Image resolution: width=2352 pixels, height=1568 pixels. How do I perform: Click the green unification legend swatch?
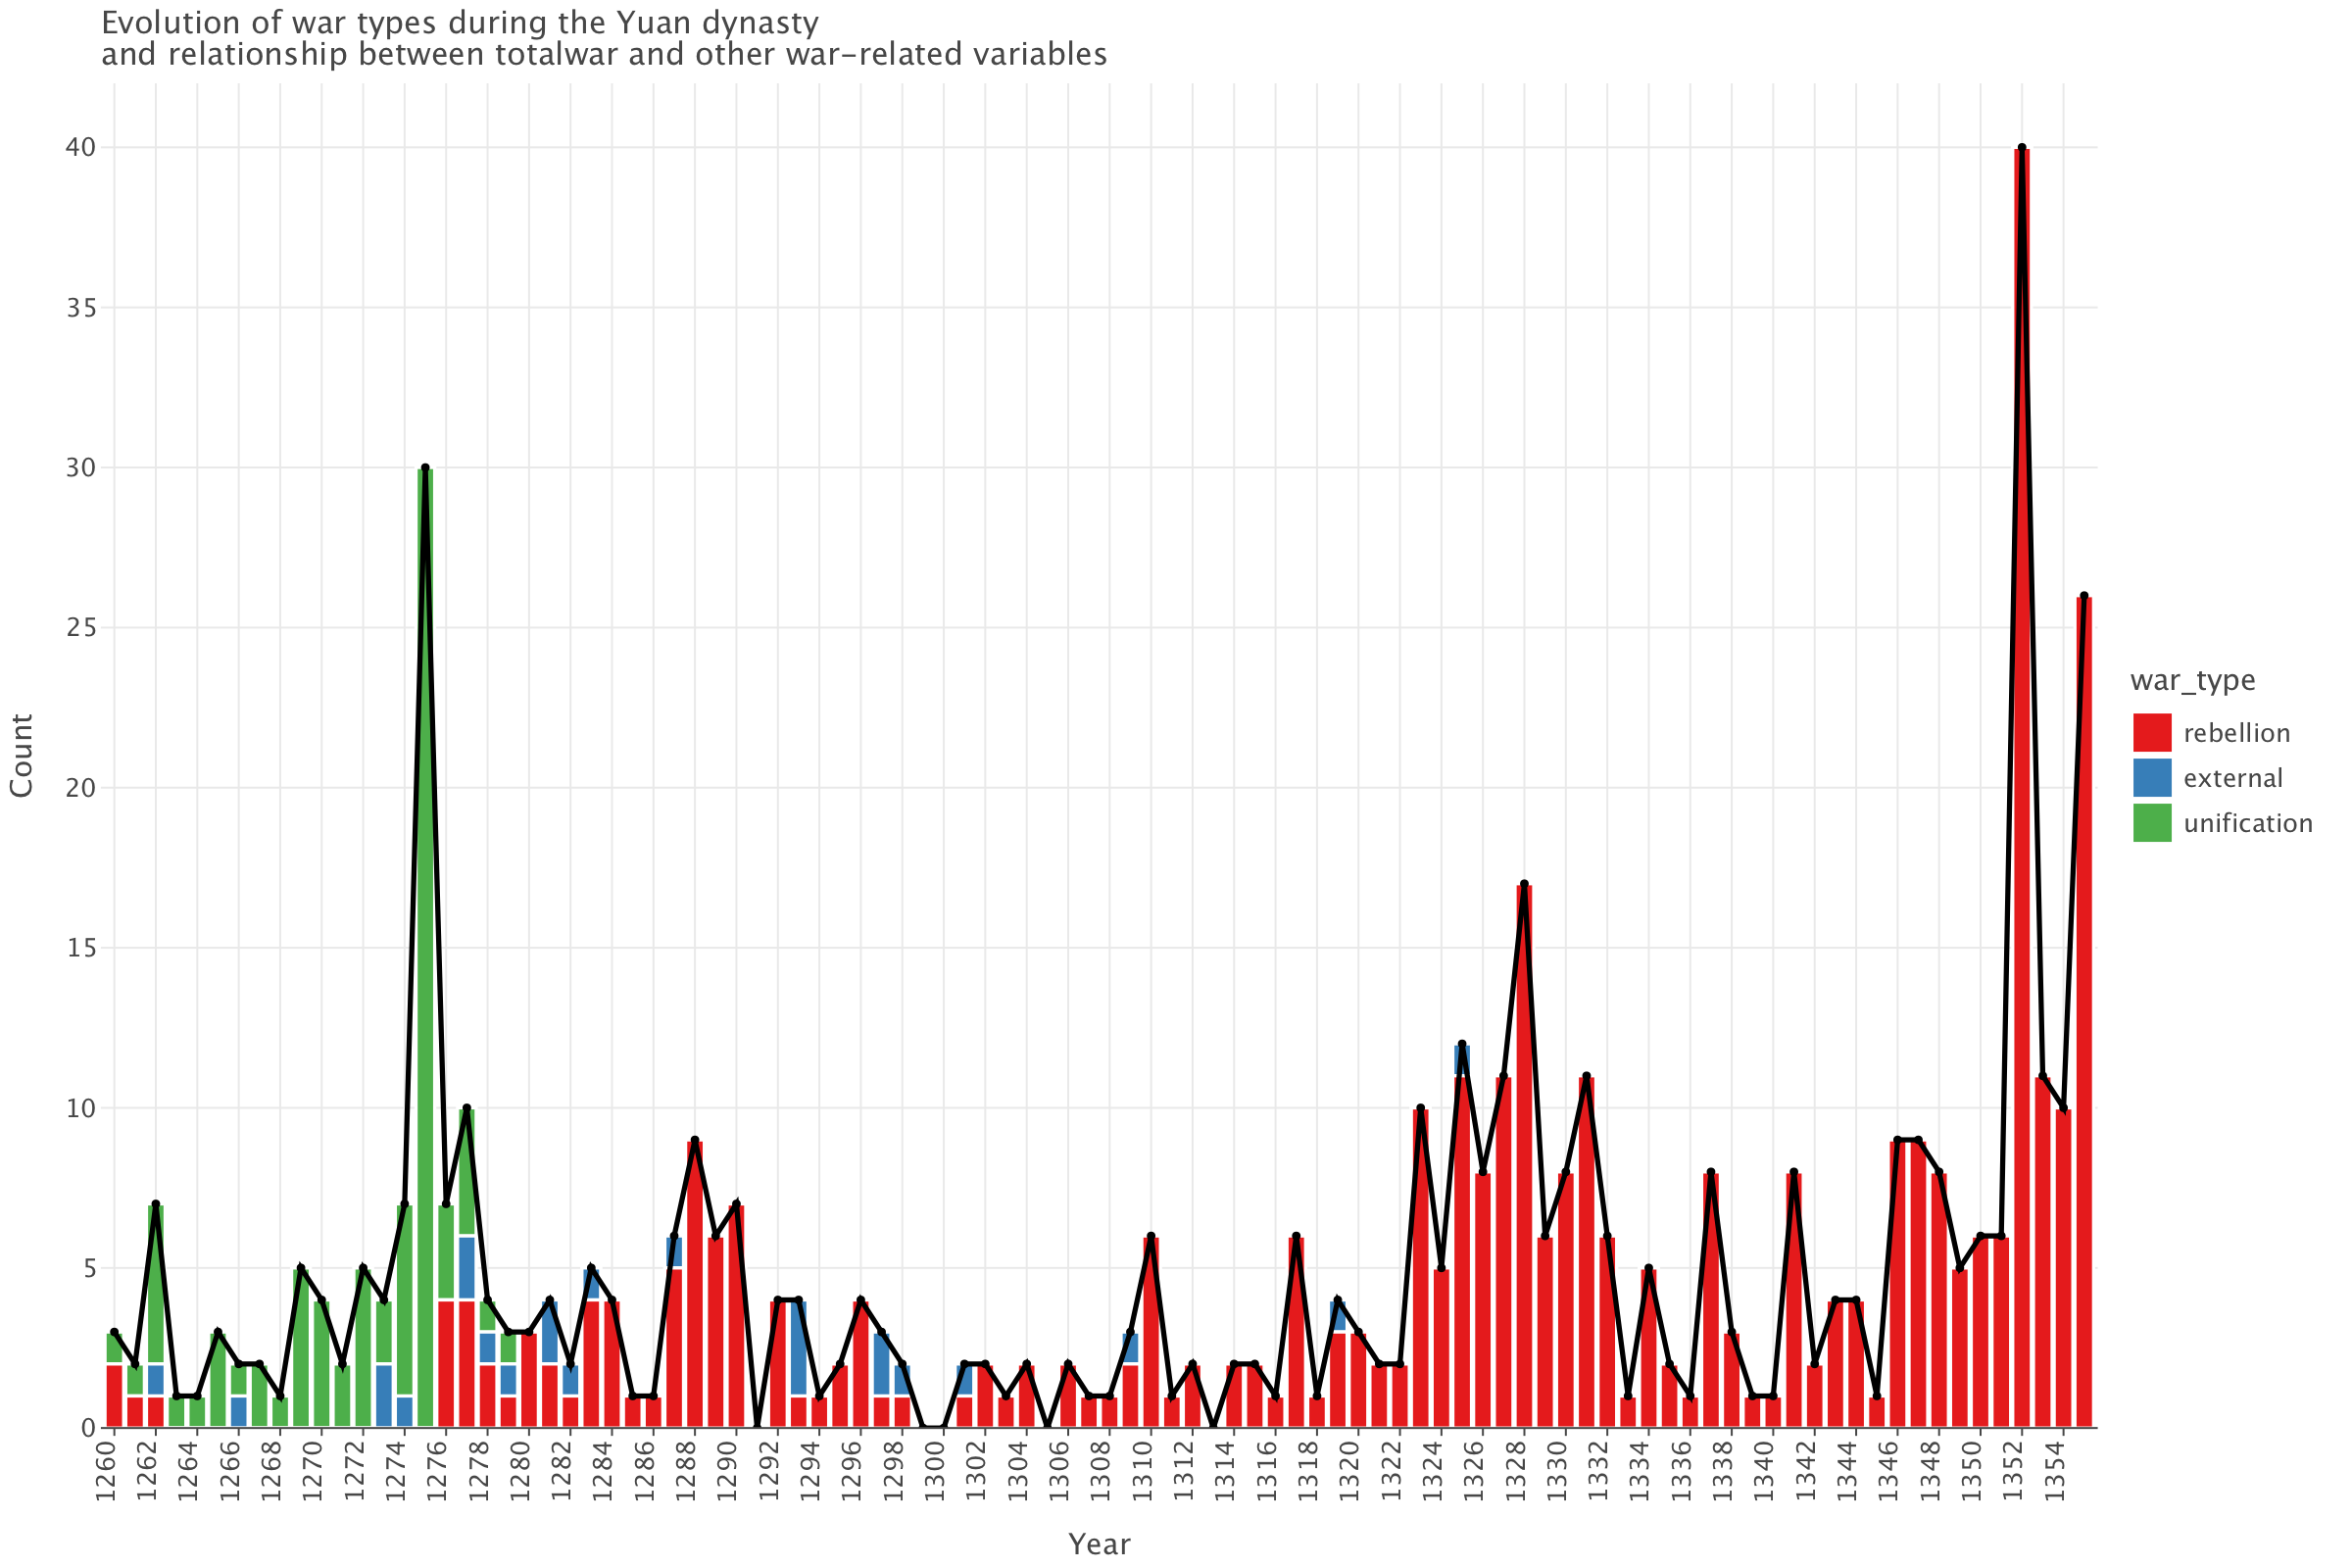click(2151, 823)
